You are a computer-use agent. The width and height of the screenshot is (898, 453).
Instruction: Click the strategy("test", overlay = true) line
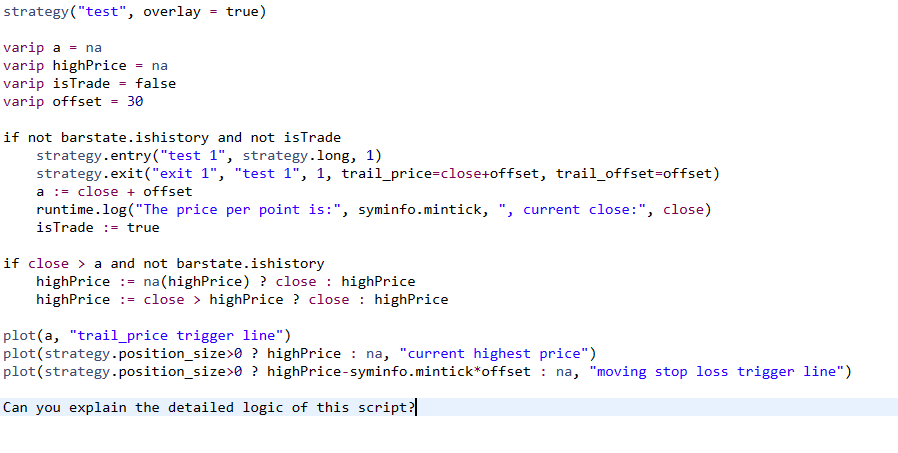point(134,12)
